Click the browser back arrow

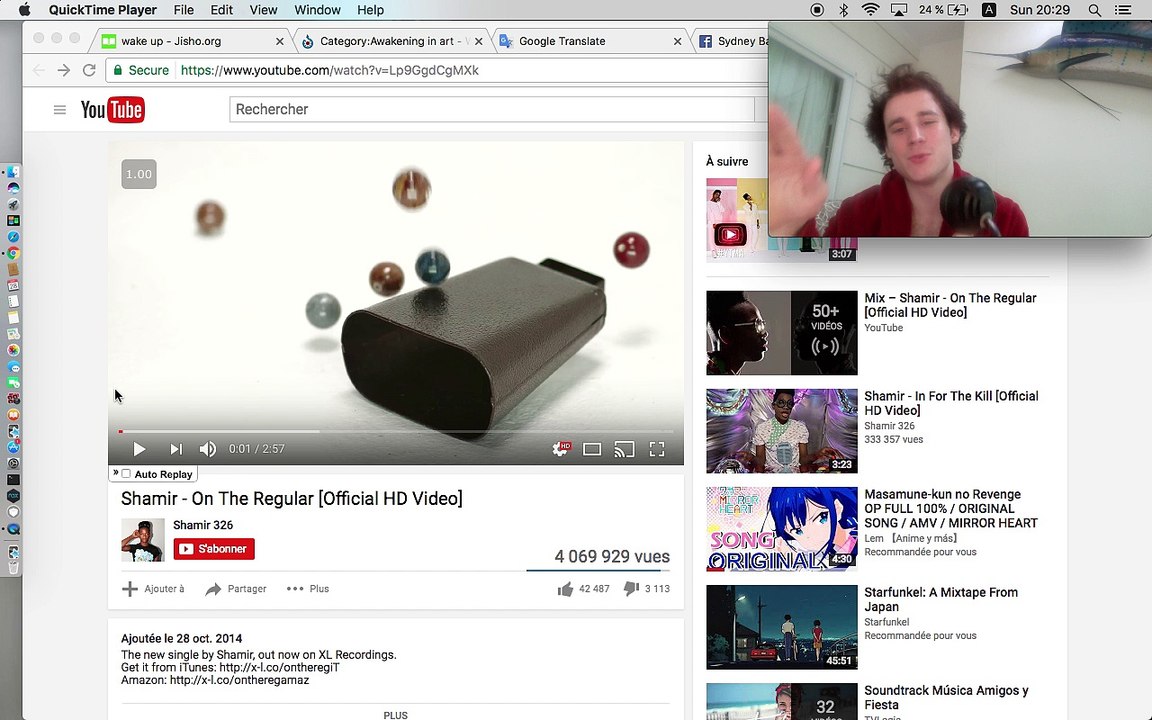pos(39,70)
